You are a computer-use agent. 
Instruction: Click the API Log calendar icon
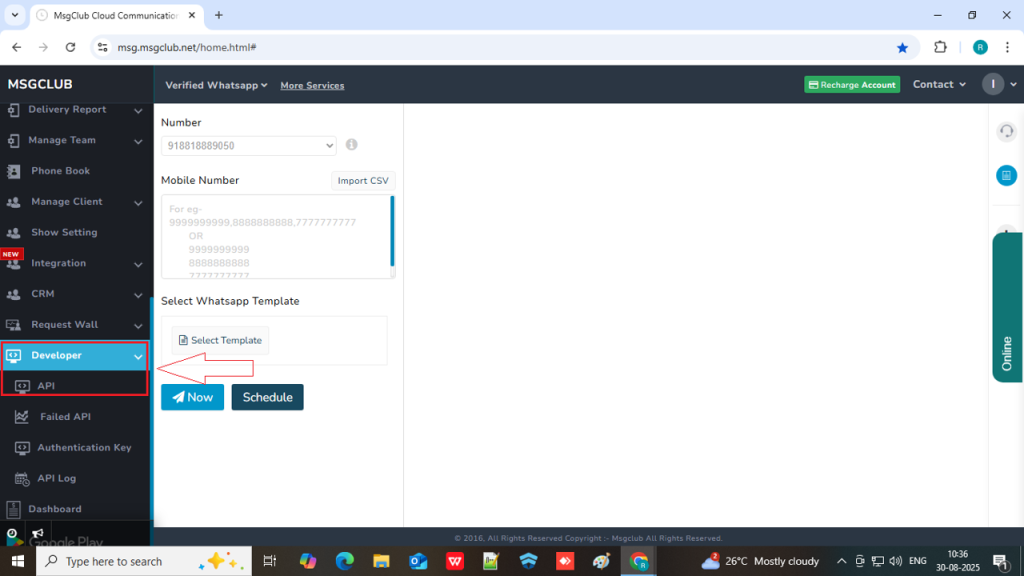tap(22, 479)
